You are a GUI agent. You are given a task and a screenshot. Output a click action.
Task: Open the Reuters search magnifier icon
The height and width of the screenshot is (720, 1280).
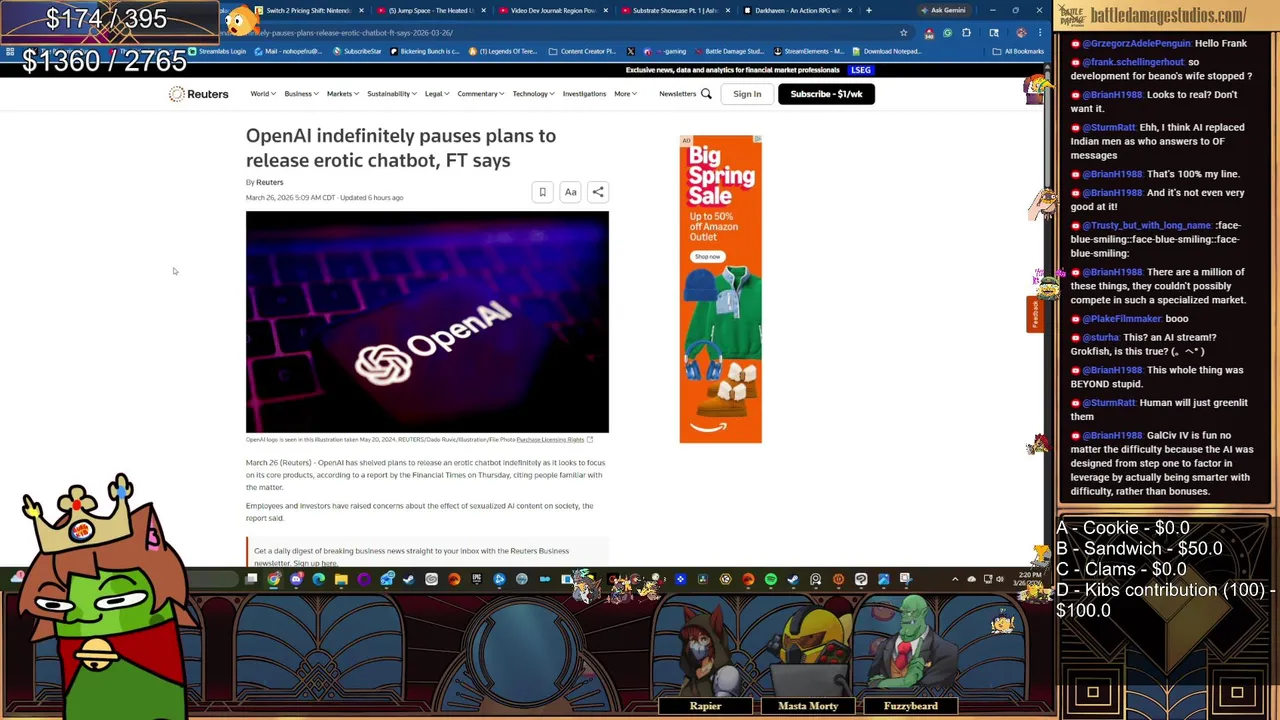point(706,94)
